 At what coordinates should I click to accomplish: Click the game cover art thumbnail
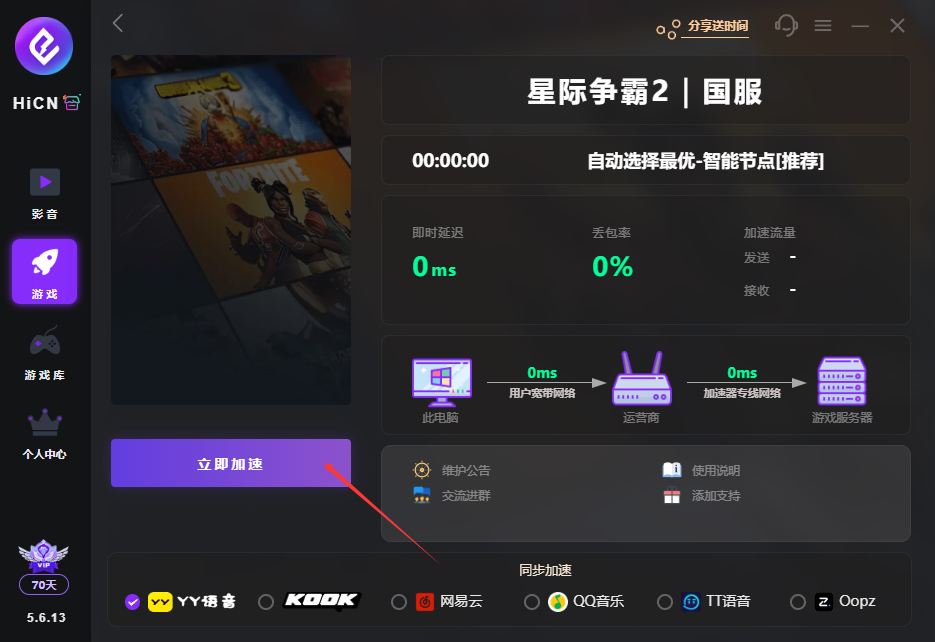click(231, 230)
